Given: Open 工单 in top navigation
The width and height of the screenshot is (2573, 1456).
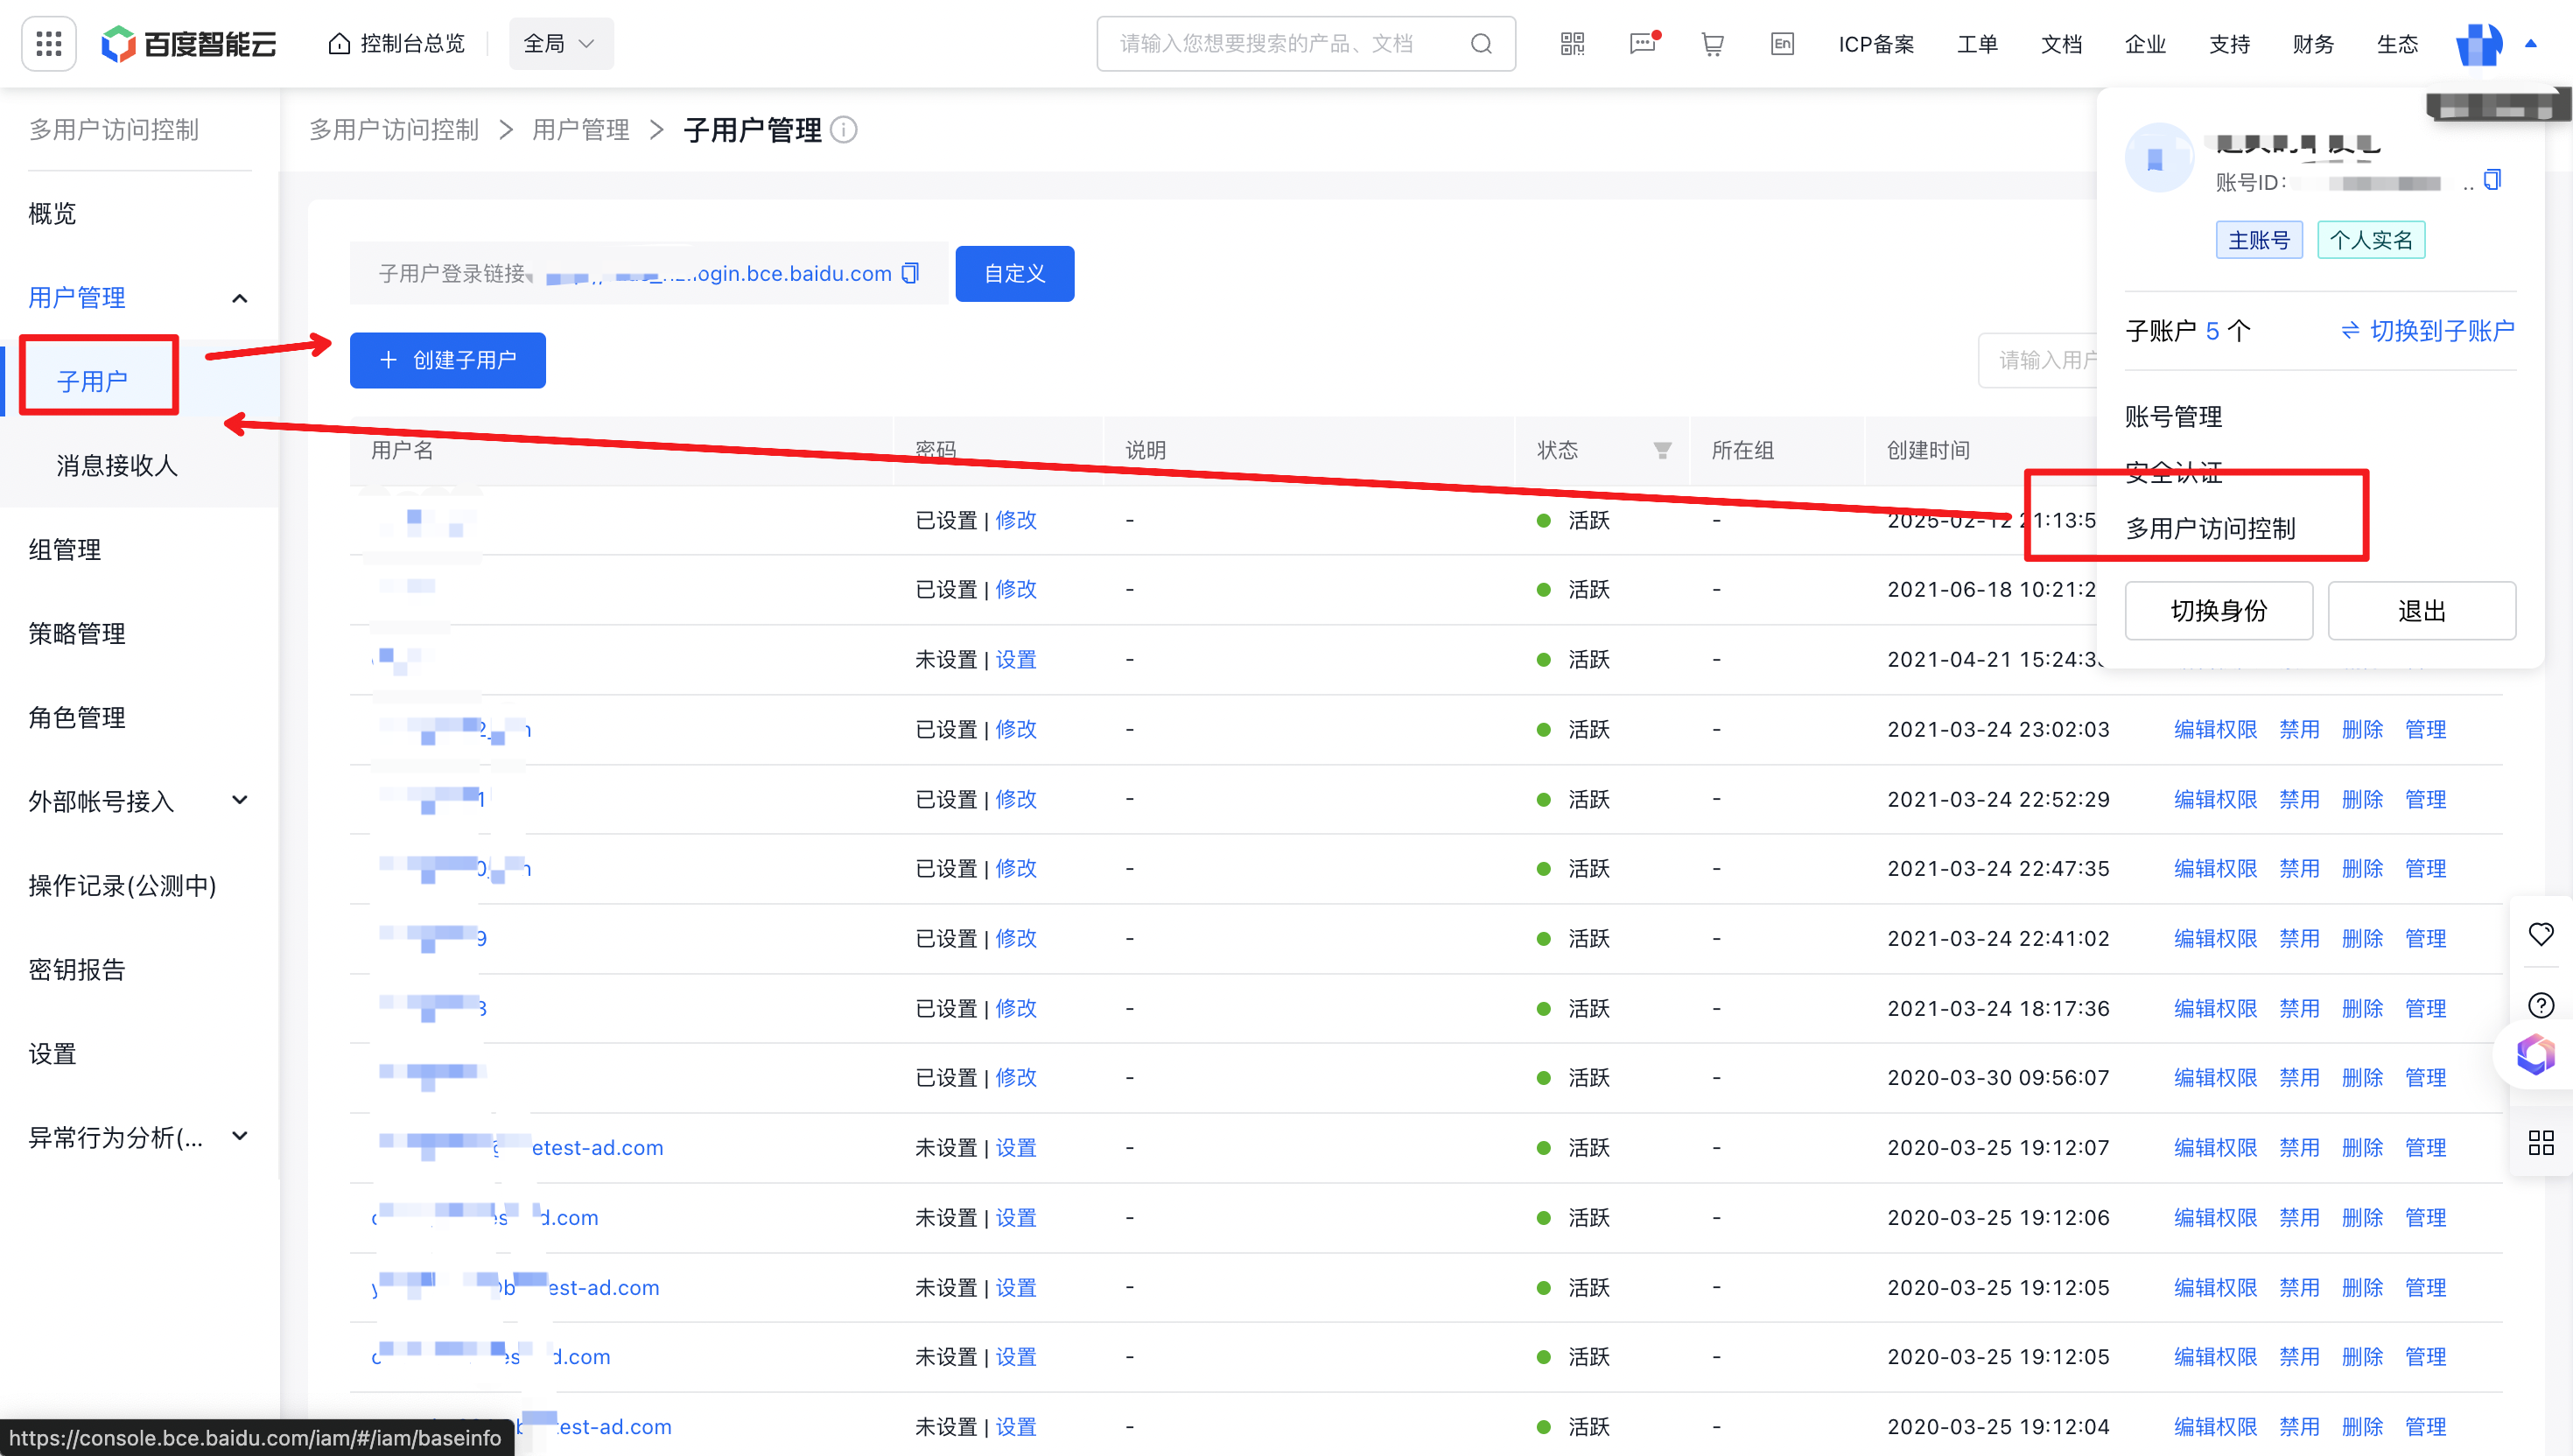Looking at the screenshot, I should (x=1977, y=43).
